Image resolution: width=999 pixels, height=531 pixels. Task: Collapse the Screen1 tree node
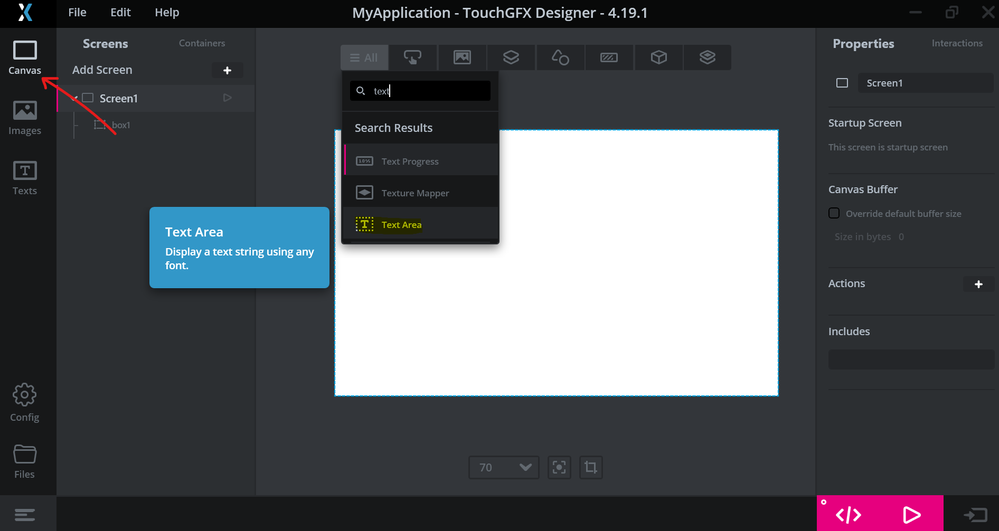click(76, 98)
